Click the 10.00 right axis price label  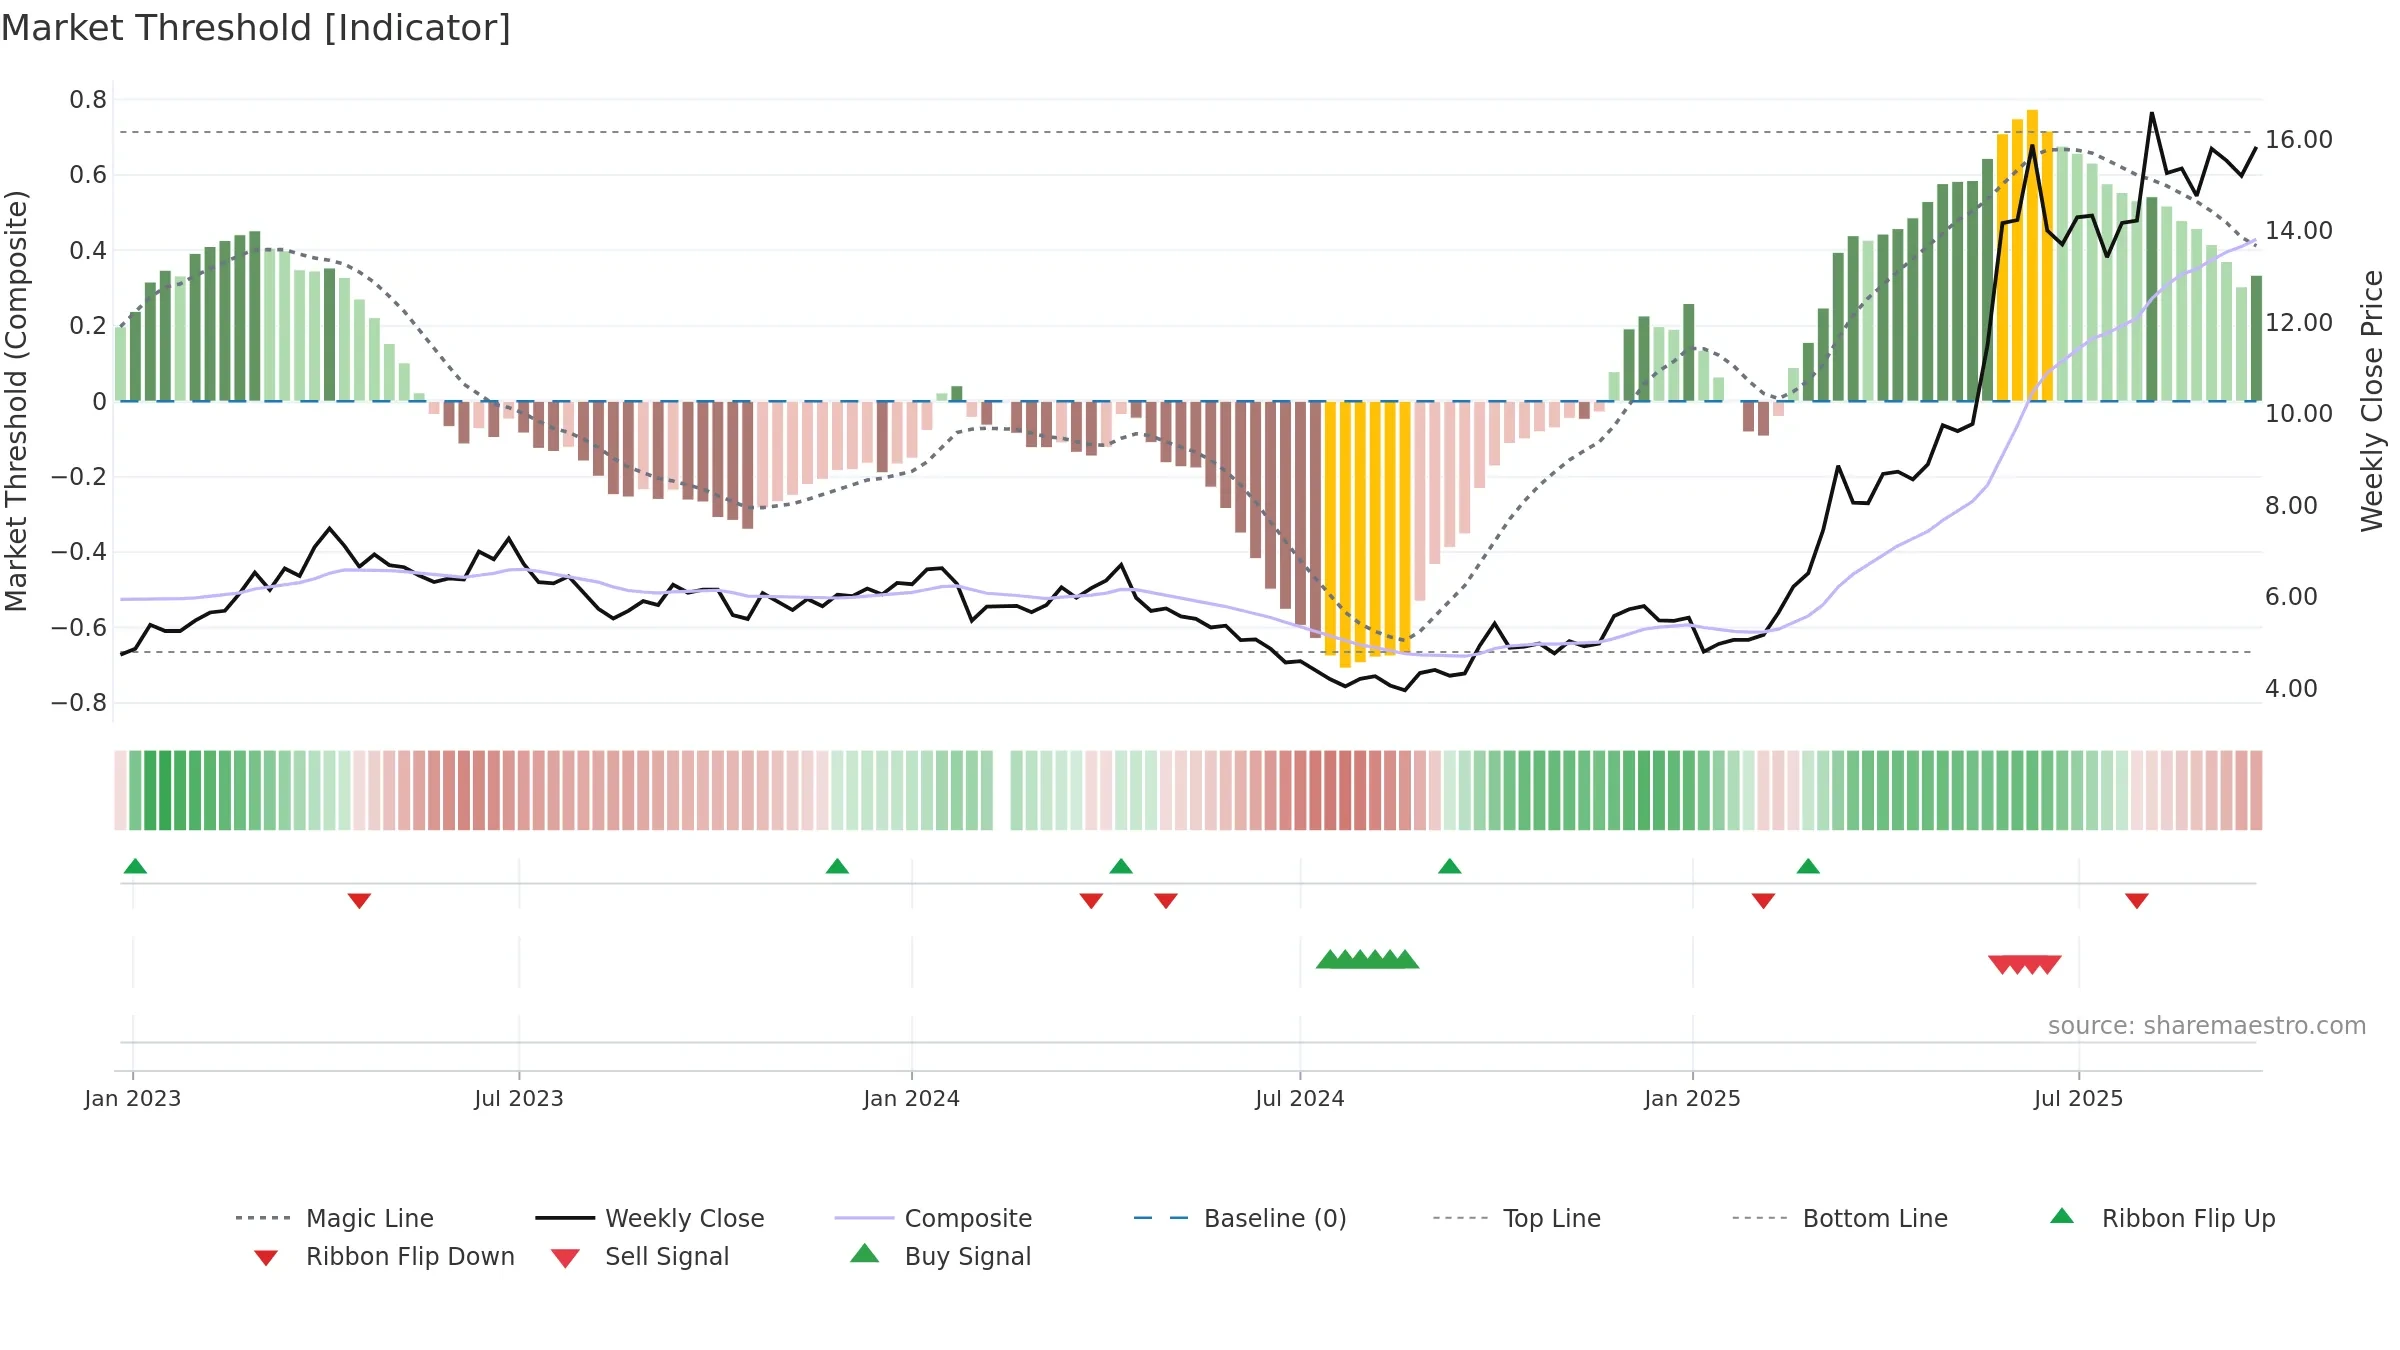pos(2299,413)
